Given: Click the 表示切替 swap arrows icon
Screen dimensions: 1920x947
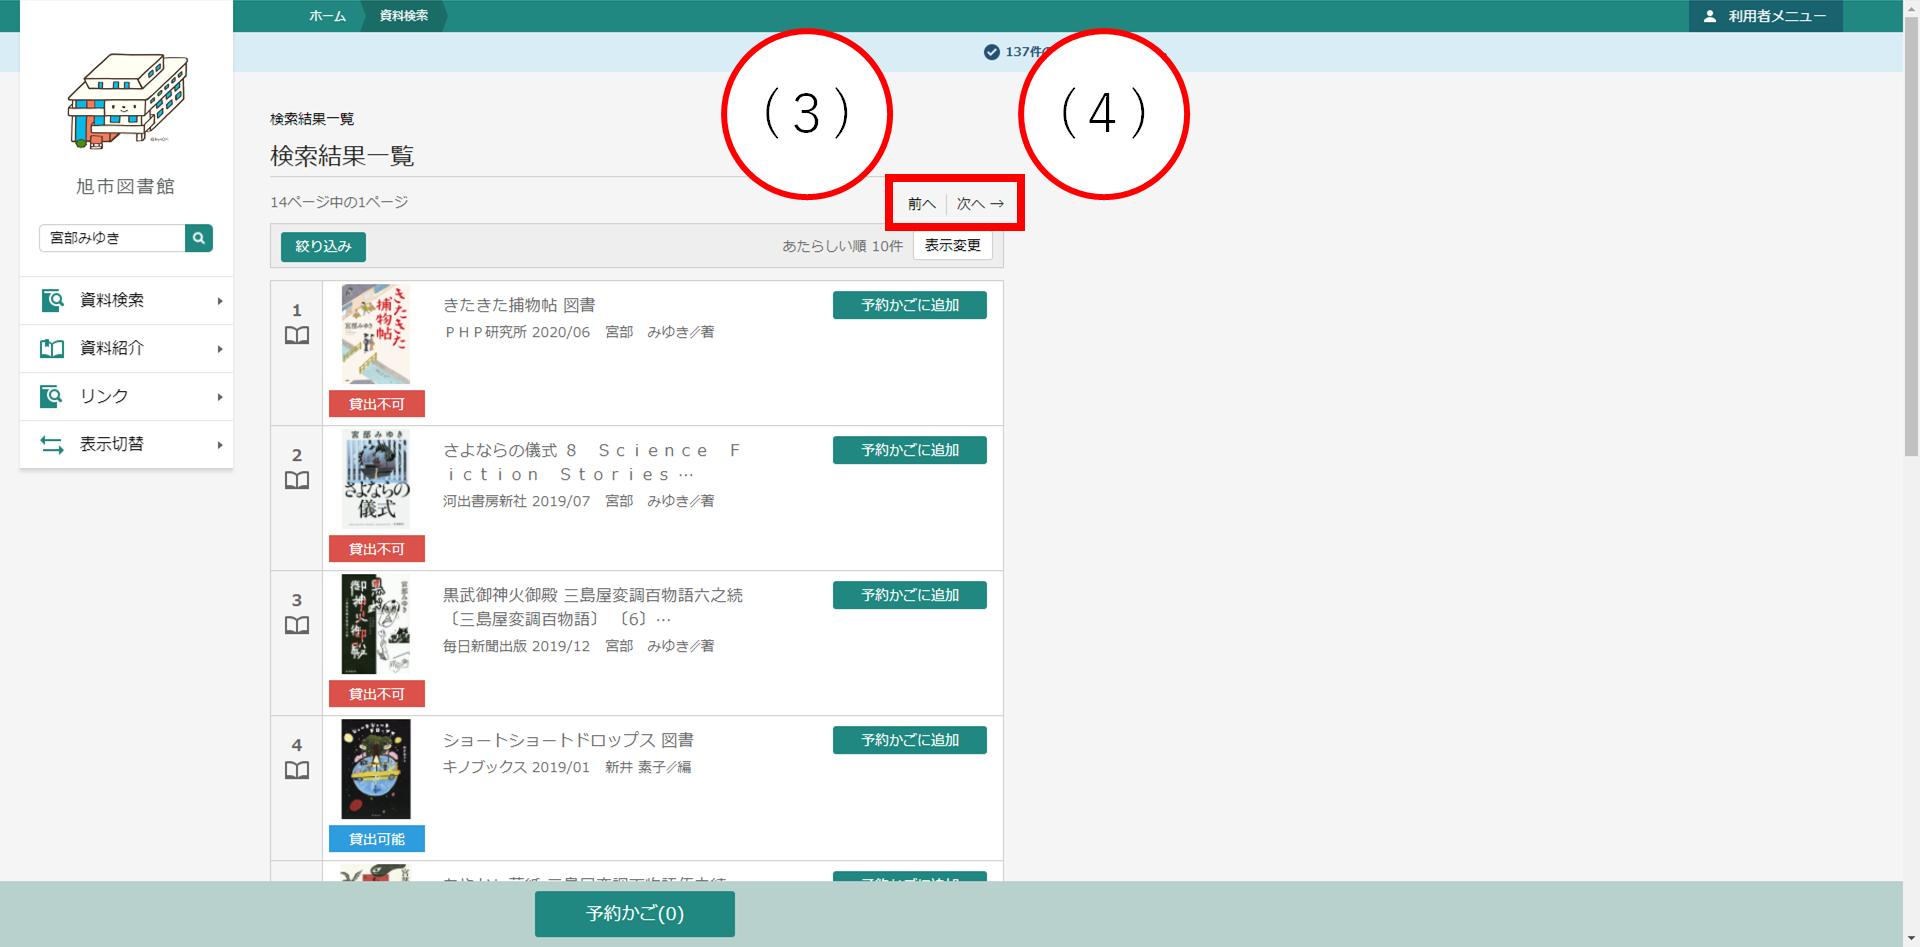Looking at the screenshot, I should click(52, 444).
